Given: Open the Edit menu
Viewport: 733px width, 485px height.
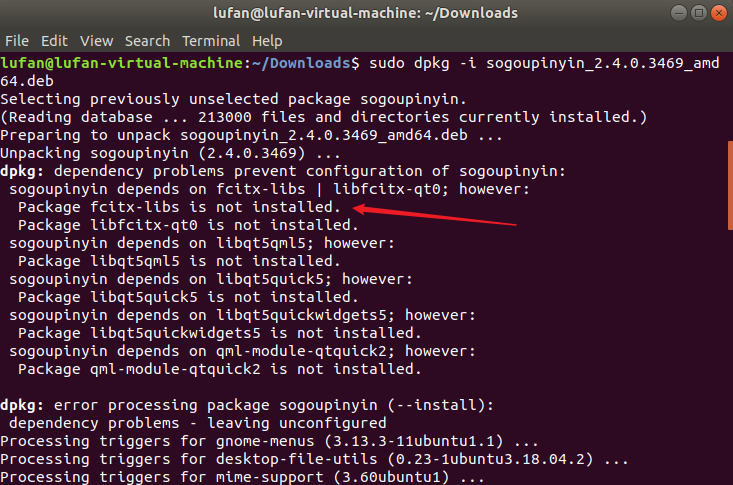Looking at the screenshot, I should tap(54, 41).
